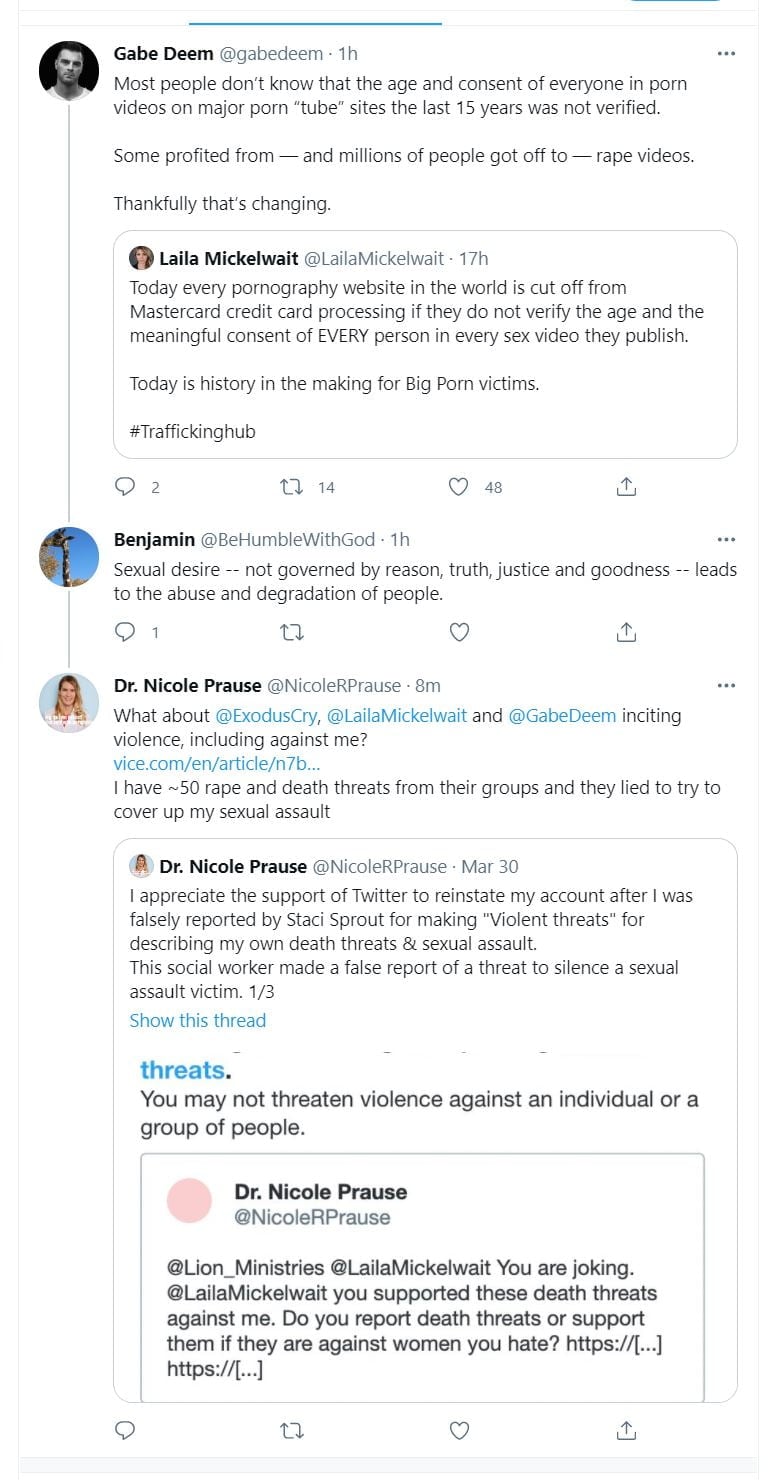This screenshot has height=1480, width=768.
Task: Like Gabe Deem's tweet
Action: coord(459,487)
